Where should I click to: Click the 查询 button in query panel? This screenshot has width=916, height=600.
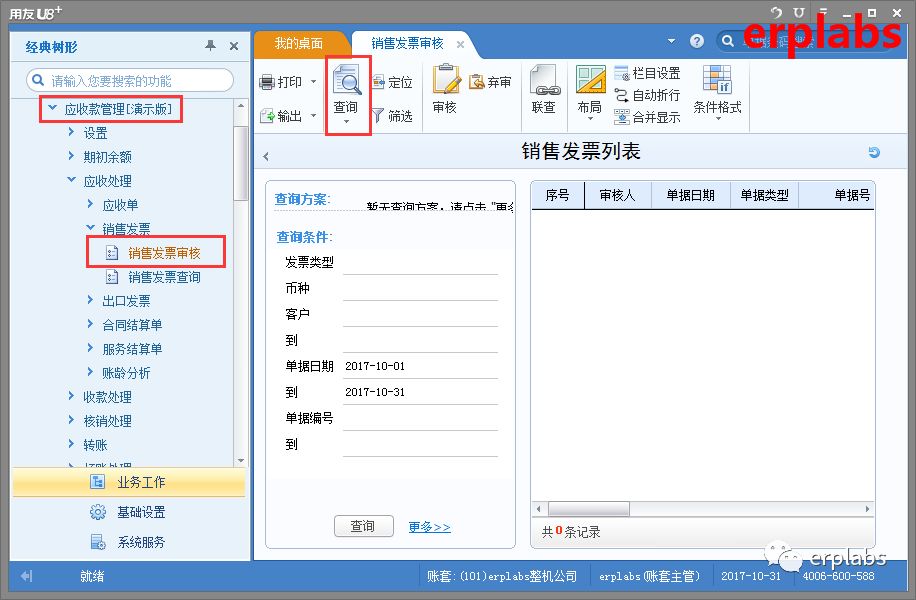pos(363,526)
